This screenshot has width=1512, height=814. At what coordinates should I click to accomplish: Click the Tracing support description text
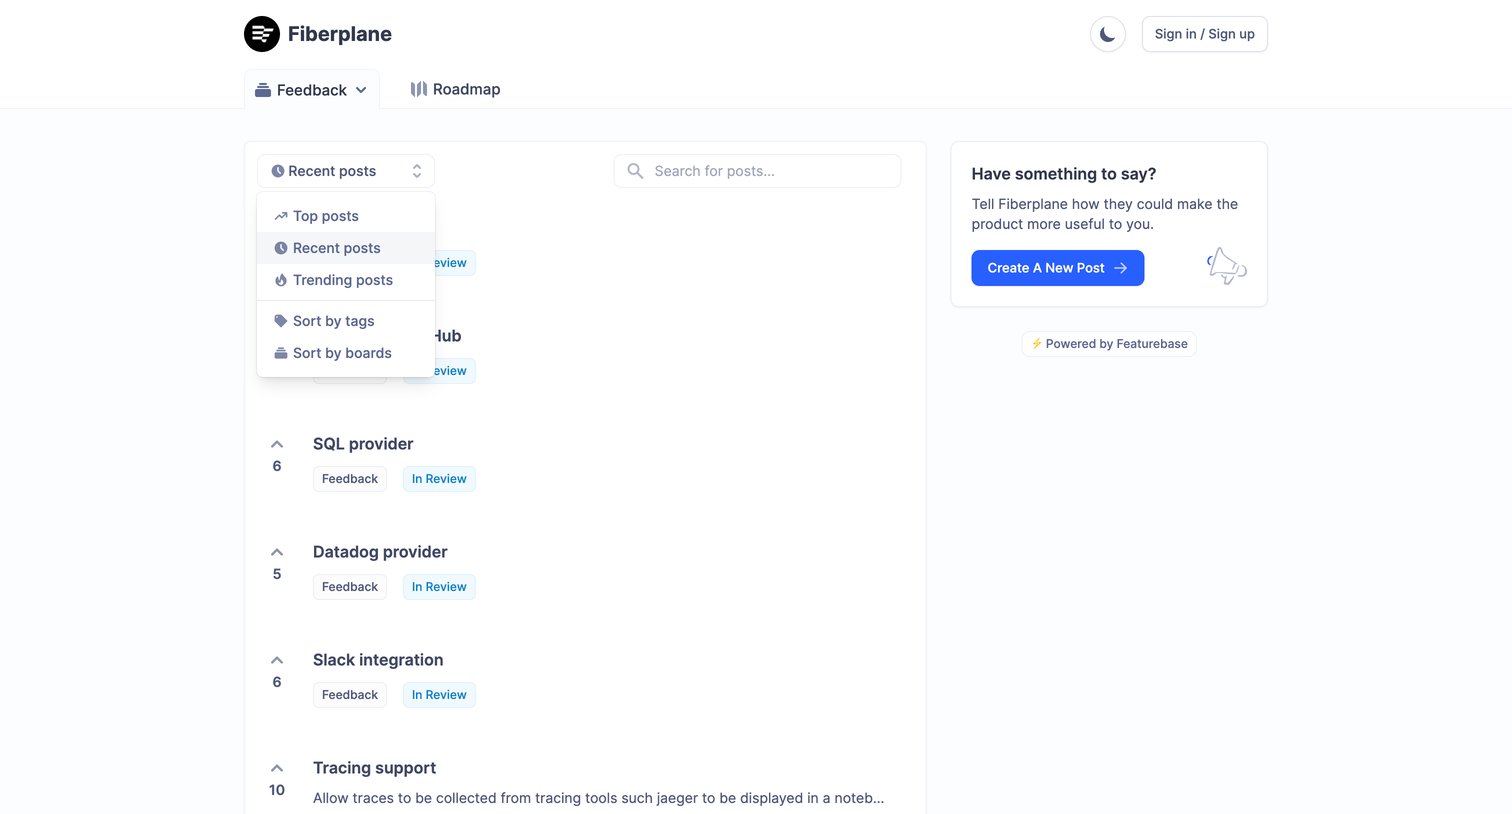[598, 798]
